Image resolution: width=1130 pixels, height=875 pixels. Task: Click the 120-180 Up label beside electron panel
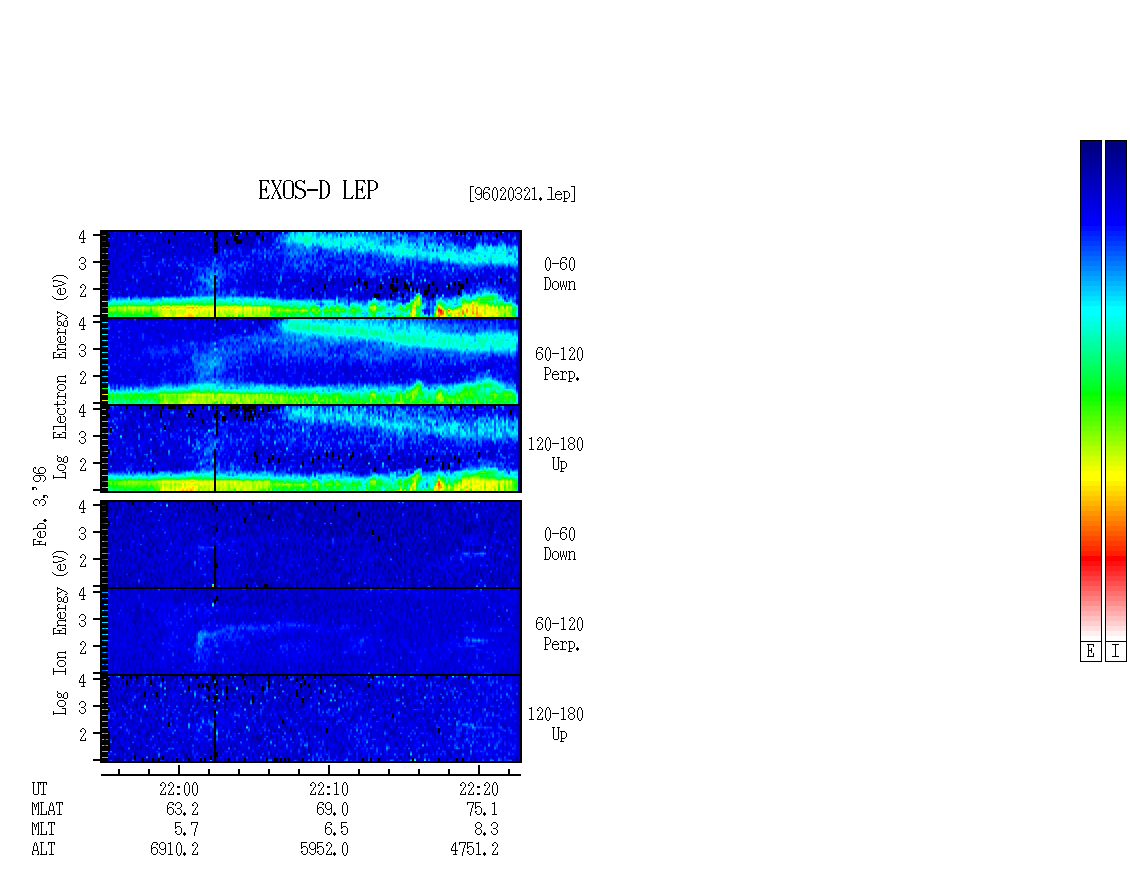(x=556, y=454)
